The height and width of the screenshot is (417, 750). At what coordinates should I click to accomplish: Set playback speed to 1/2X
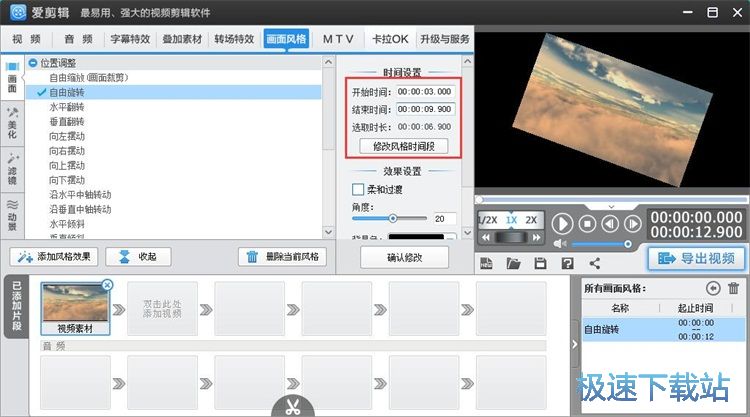click(x=487, y=220)
